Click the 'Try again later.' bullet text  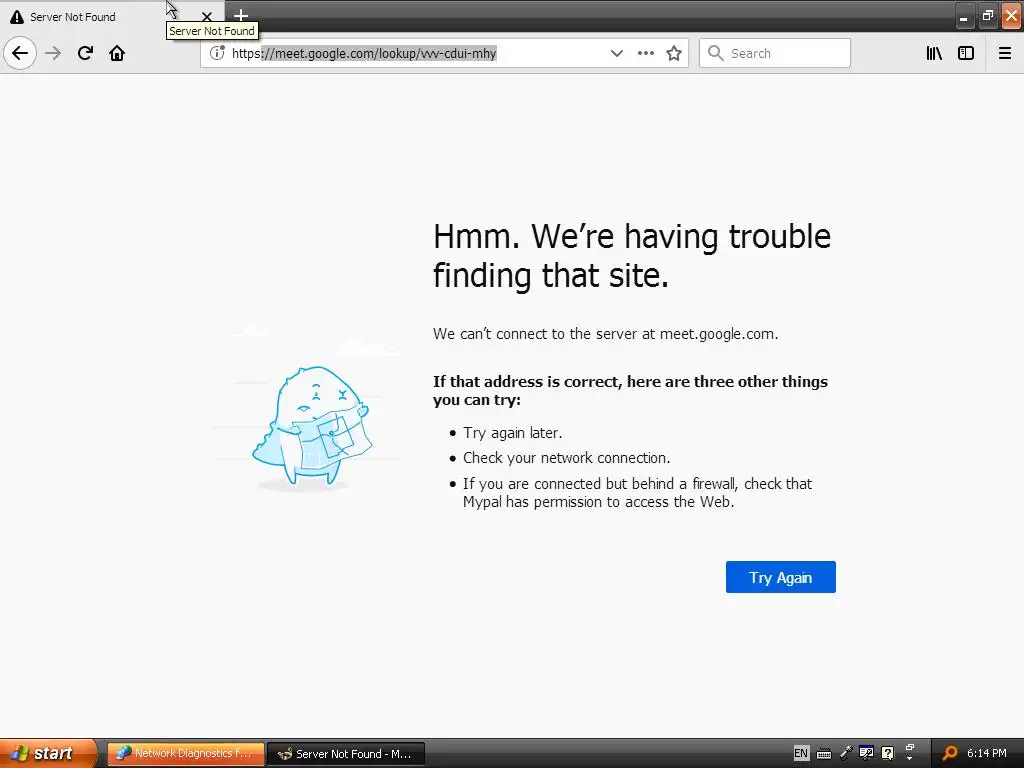[x=513, y=433]
